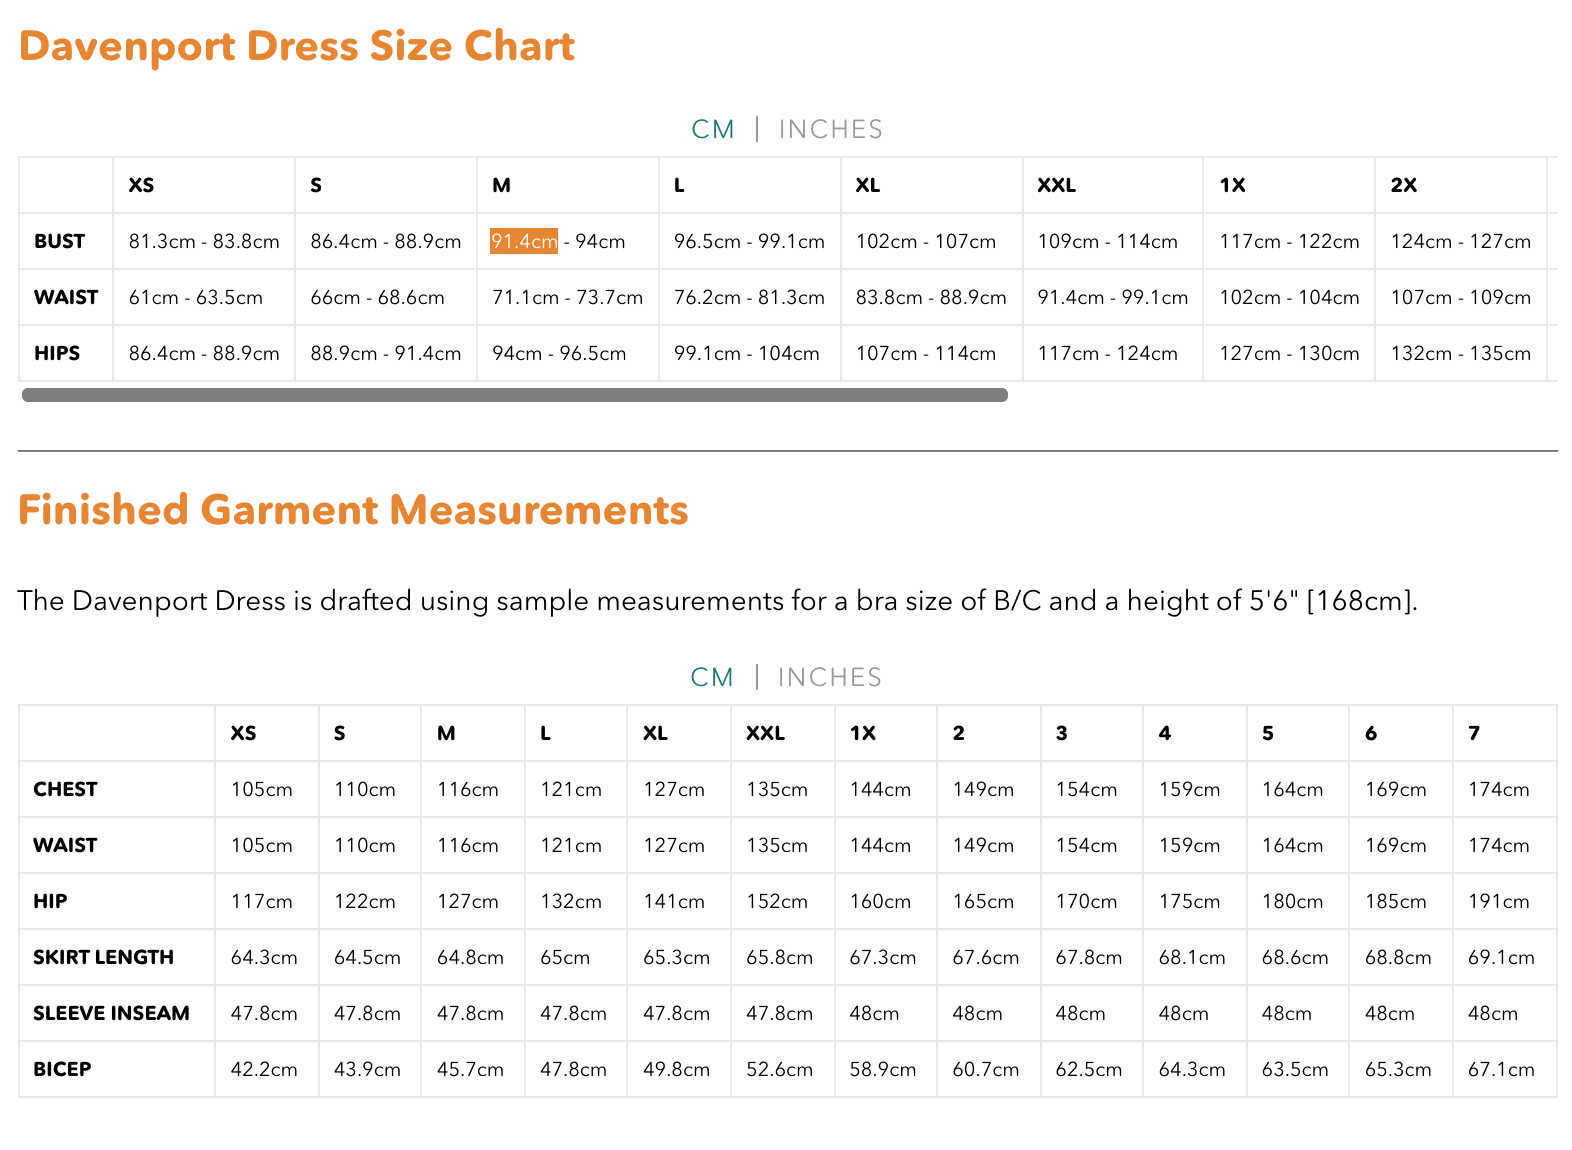Click the Finished Garment Measurements heading
The image size is (1572, 1150).
[353, 510]
